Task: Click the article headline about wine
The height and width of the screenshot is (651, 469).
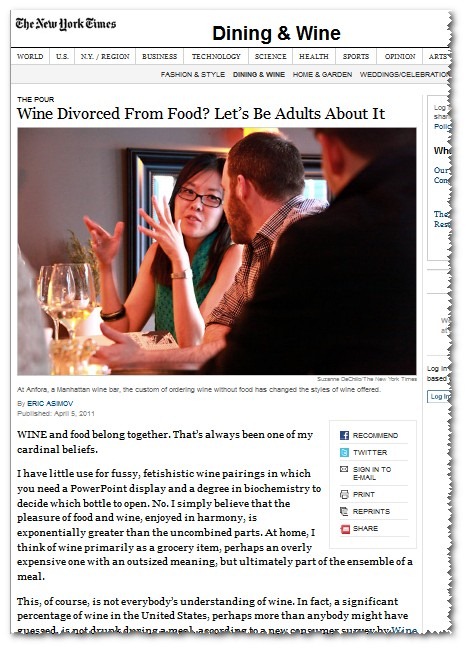Action: 201,113
